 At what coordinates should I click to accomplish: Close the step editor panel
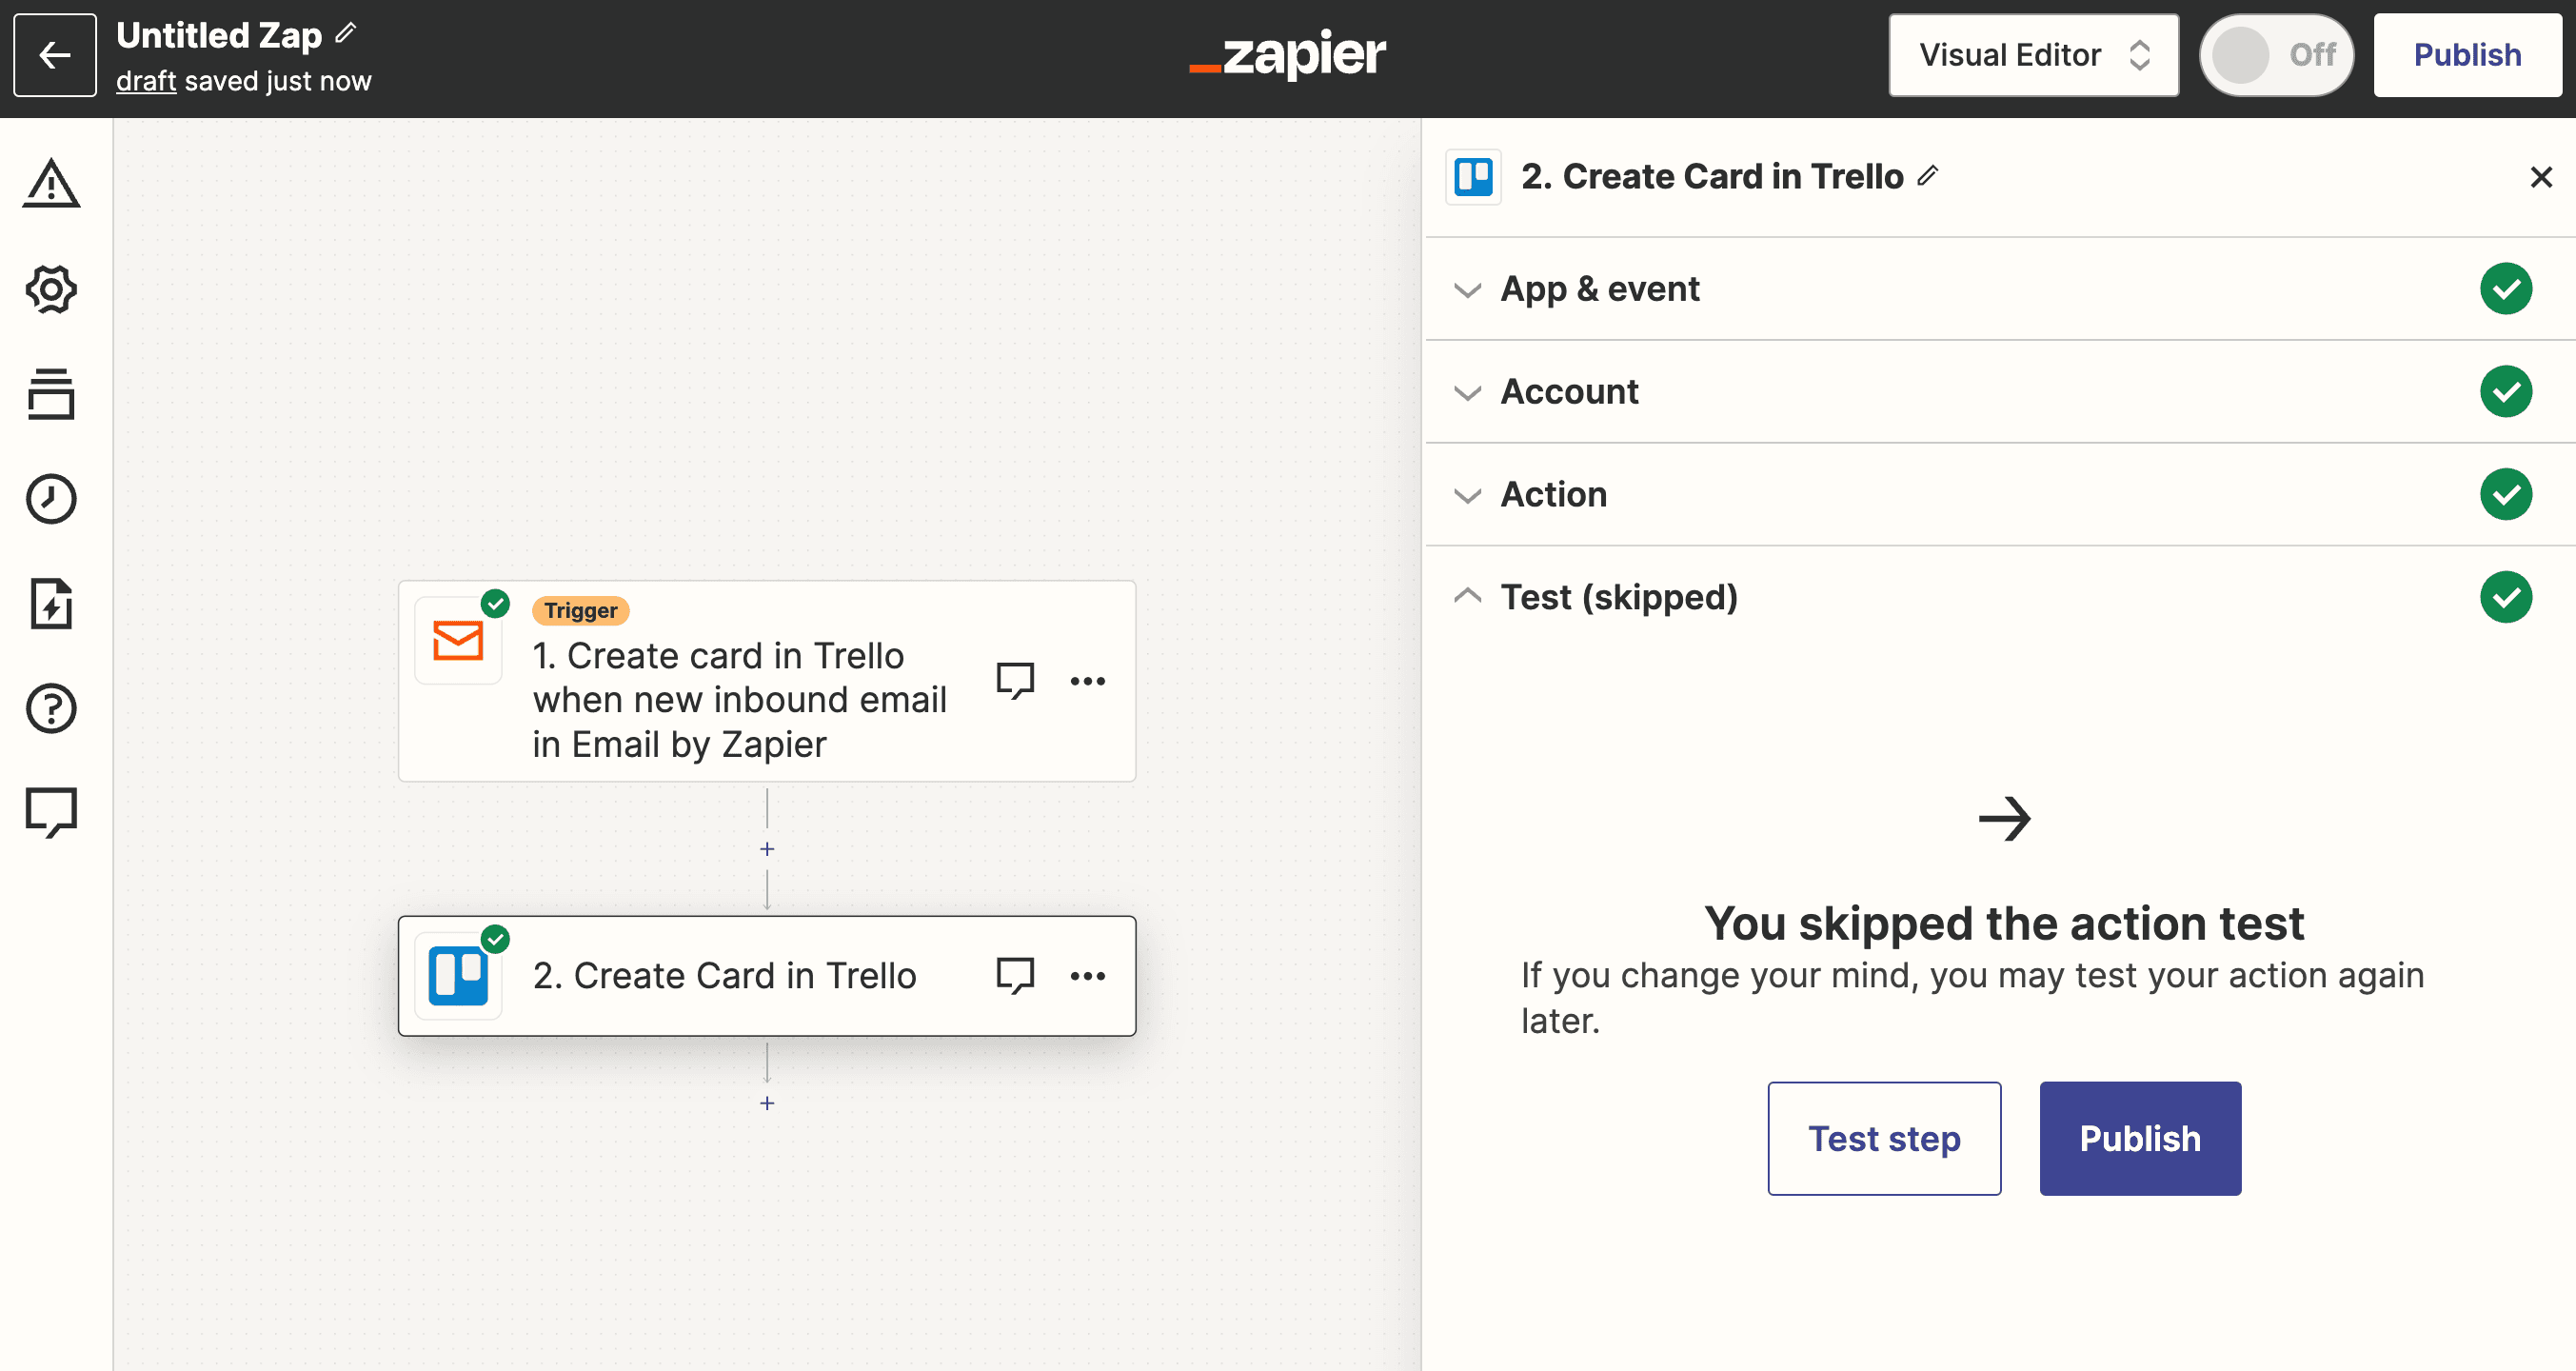2541,177
